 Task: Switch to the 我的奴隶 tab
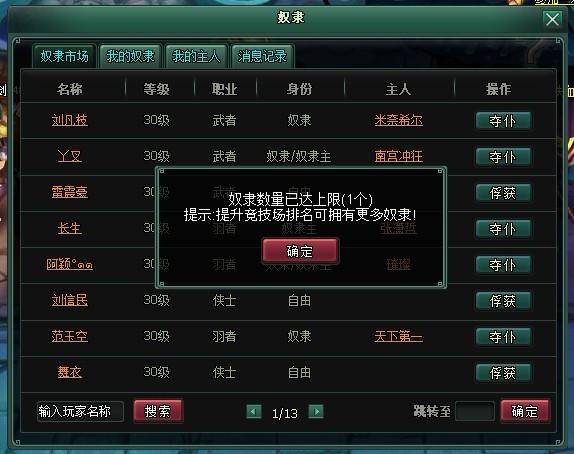tap(130, 56)
